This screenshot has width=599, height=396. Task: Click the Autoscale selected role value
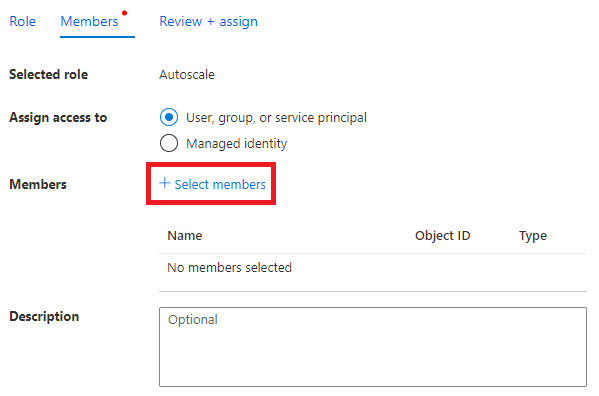187,74
